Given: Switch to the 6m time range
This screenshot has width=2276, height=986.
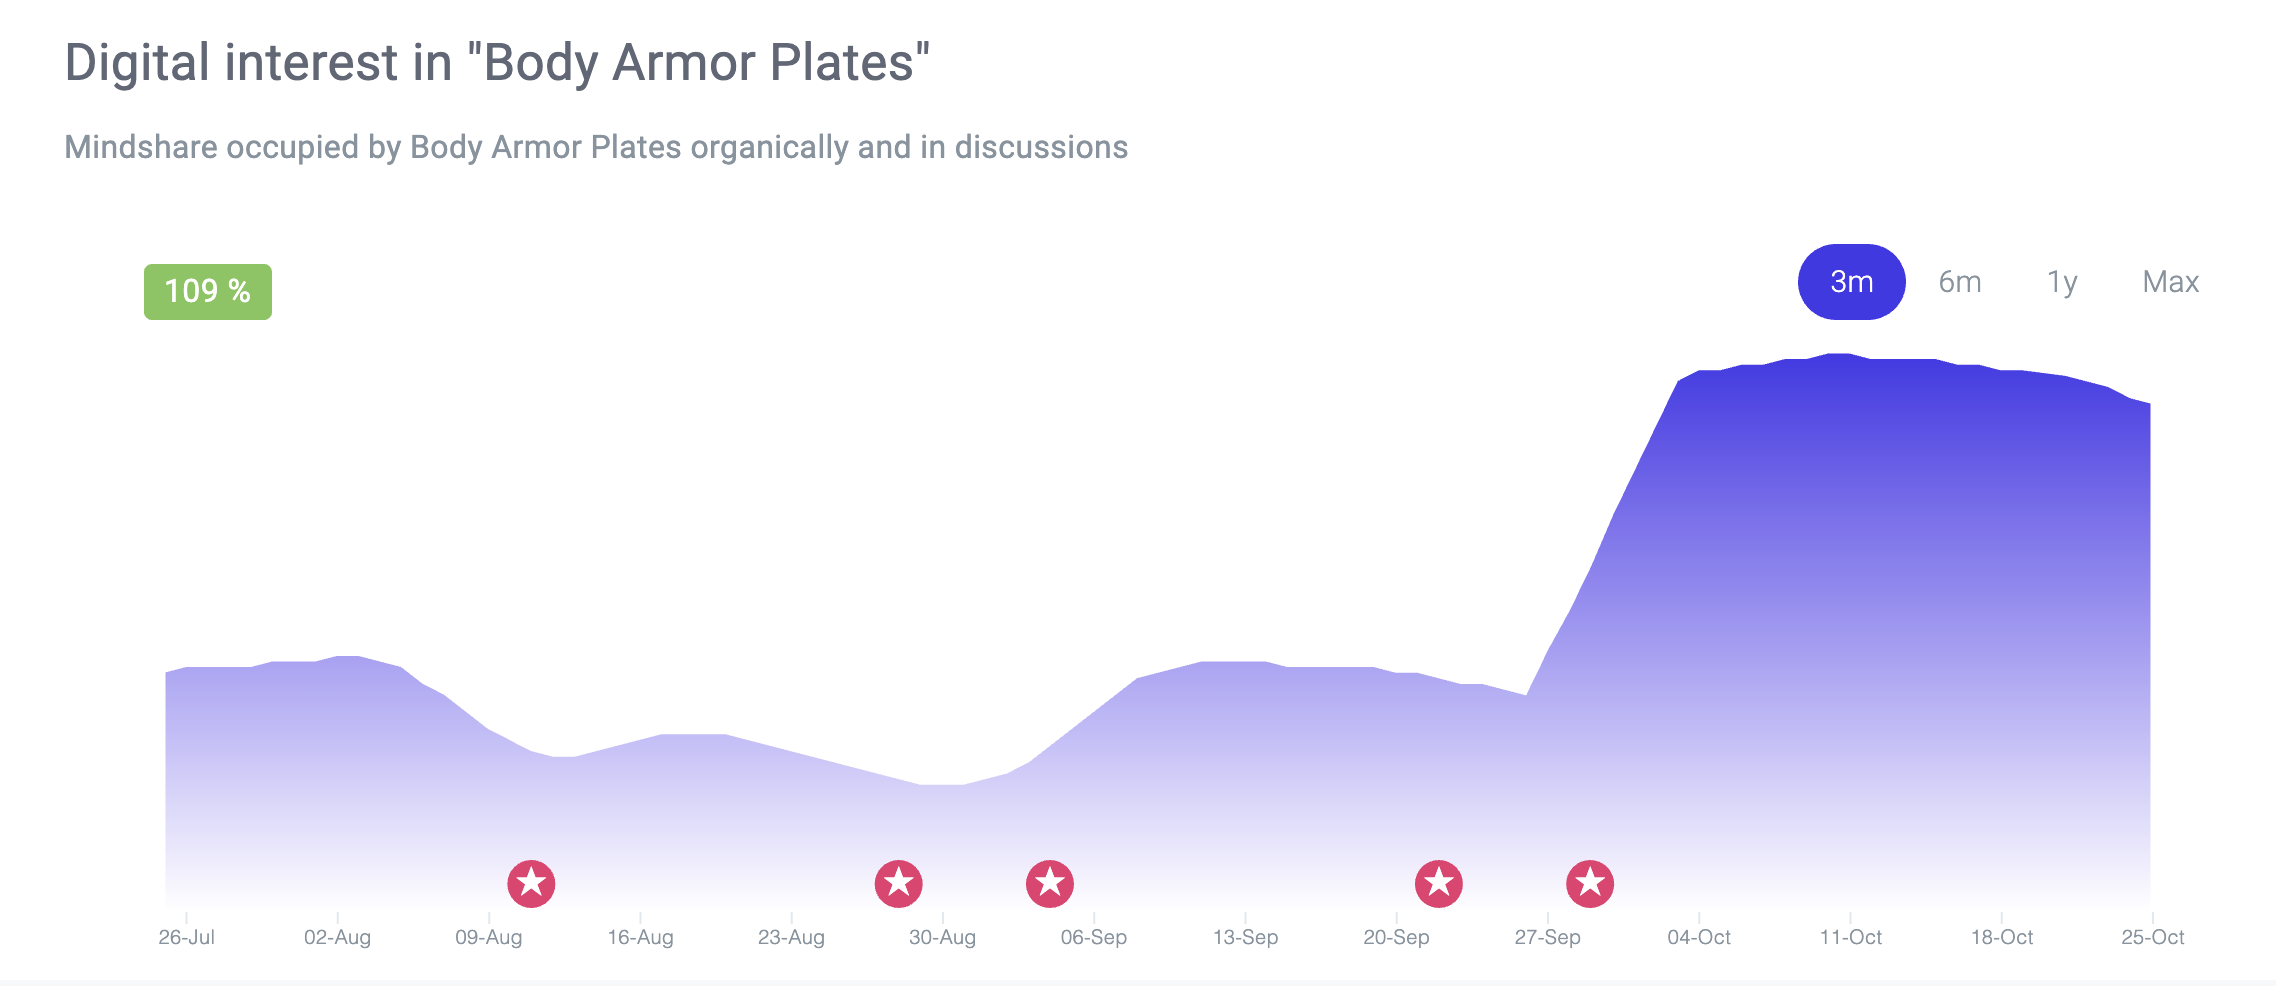Looking at the screenshot, I should (1960, 282).
